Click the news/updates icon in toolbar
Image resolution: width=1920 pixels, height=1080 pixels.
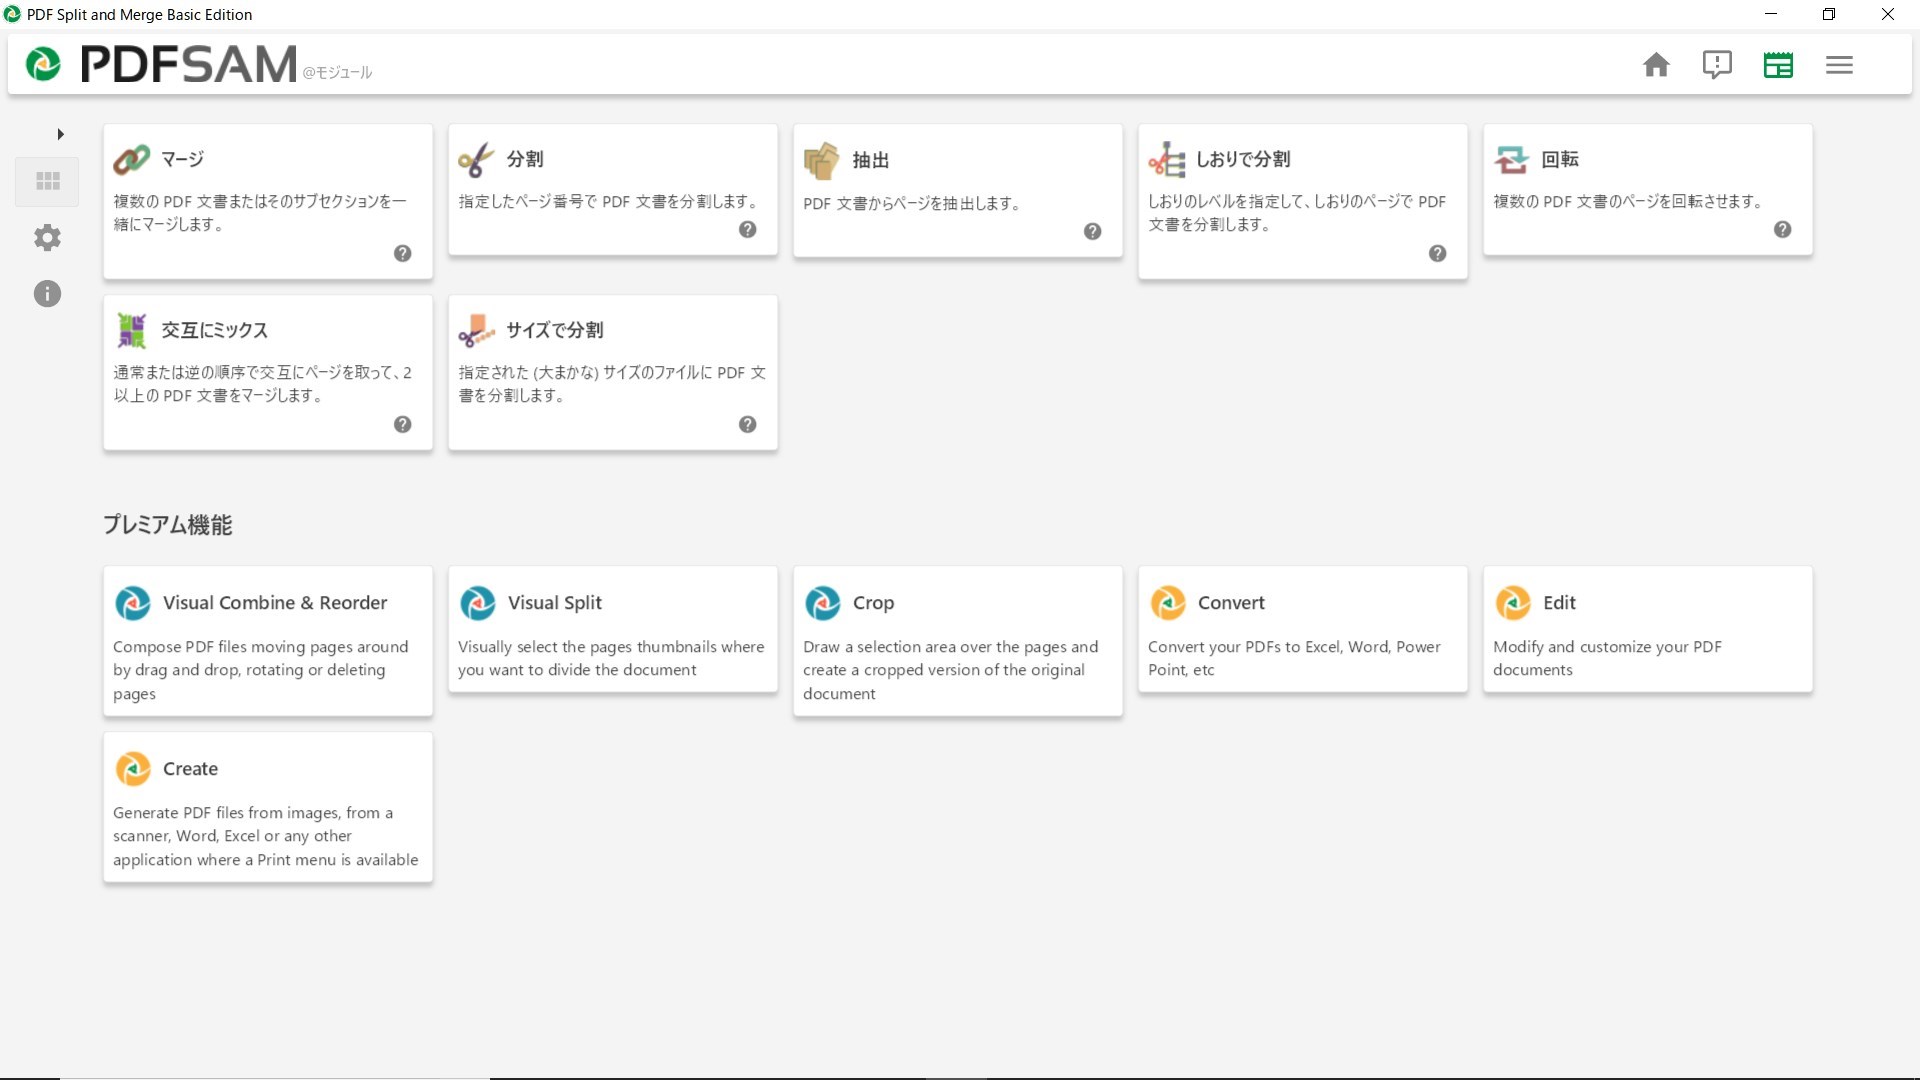click(1778, 63)
